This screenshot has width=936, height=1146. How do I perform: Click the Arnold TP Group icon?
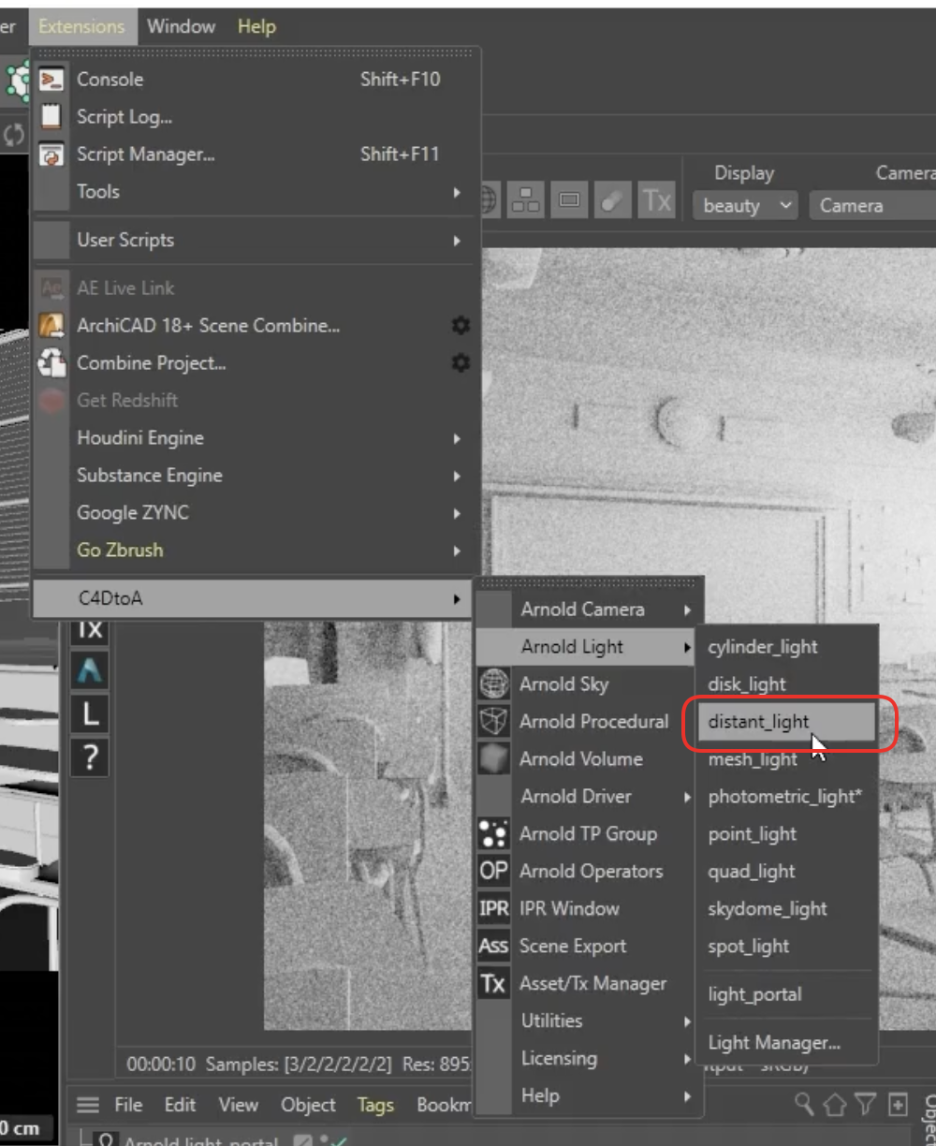493,834
